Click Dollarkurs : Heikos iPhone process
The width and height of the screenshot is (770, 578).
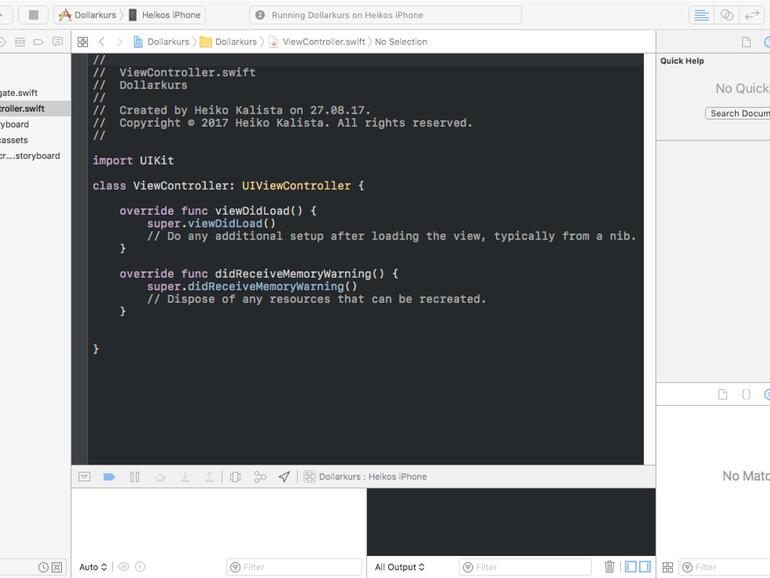tap(366, 476)
